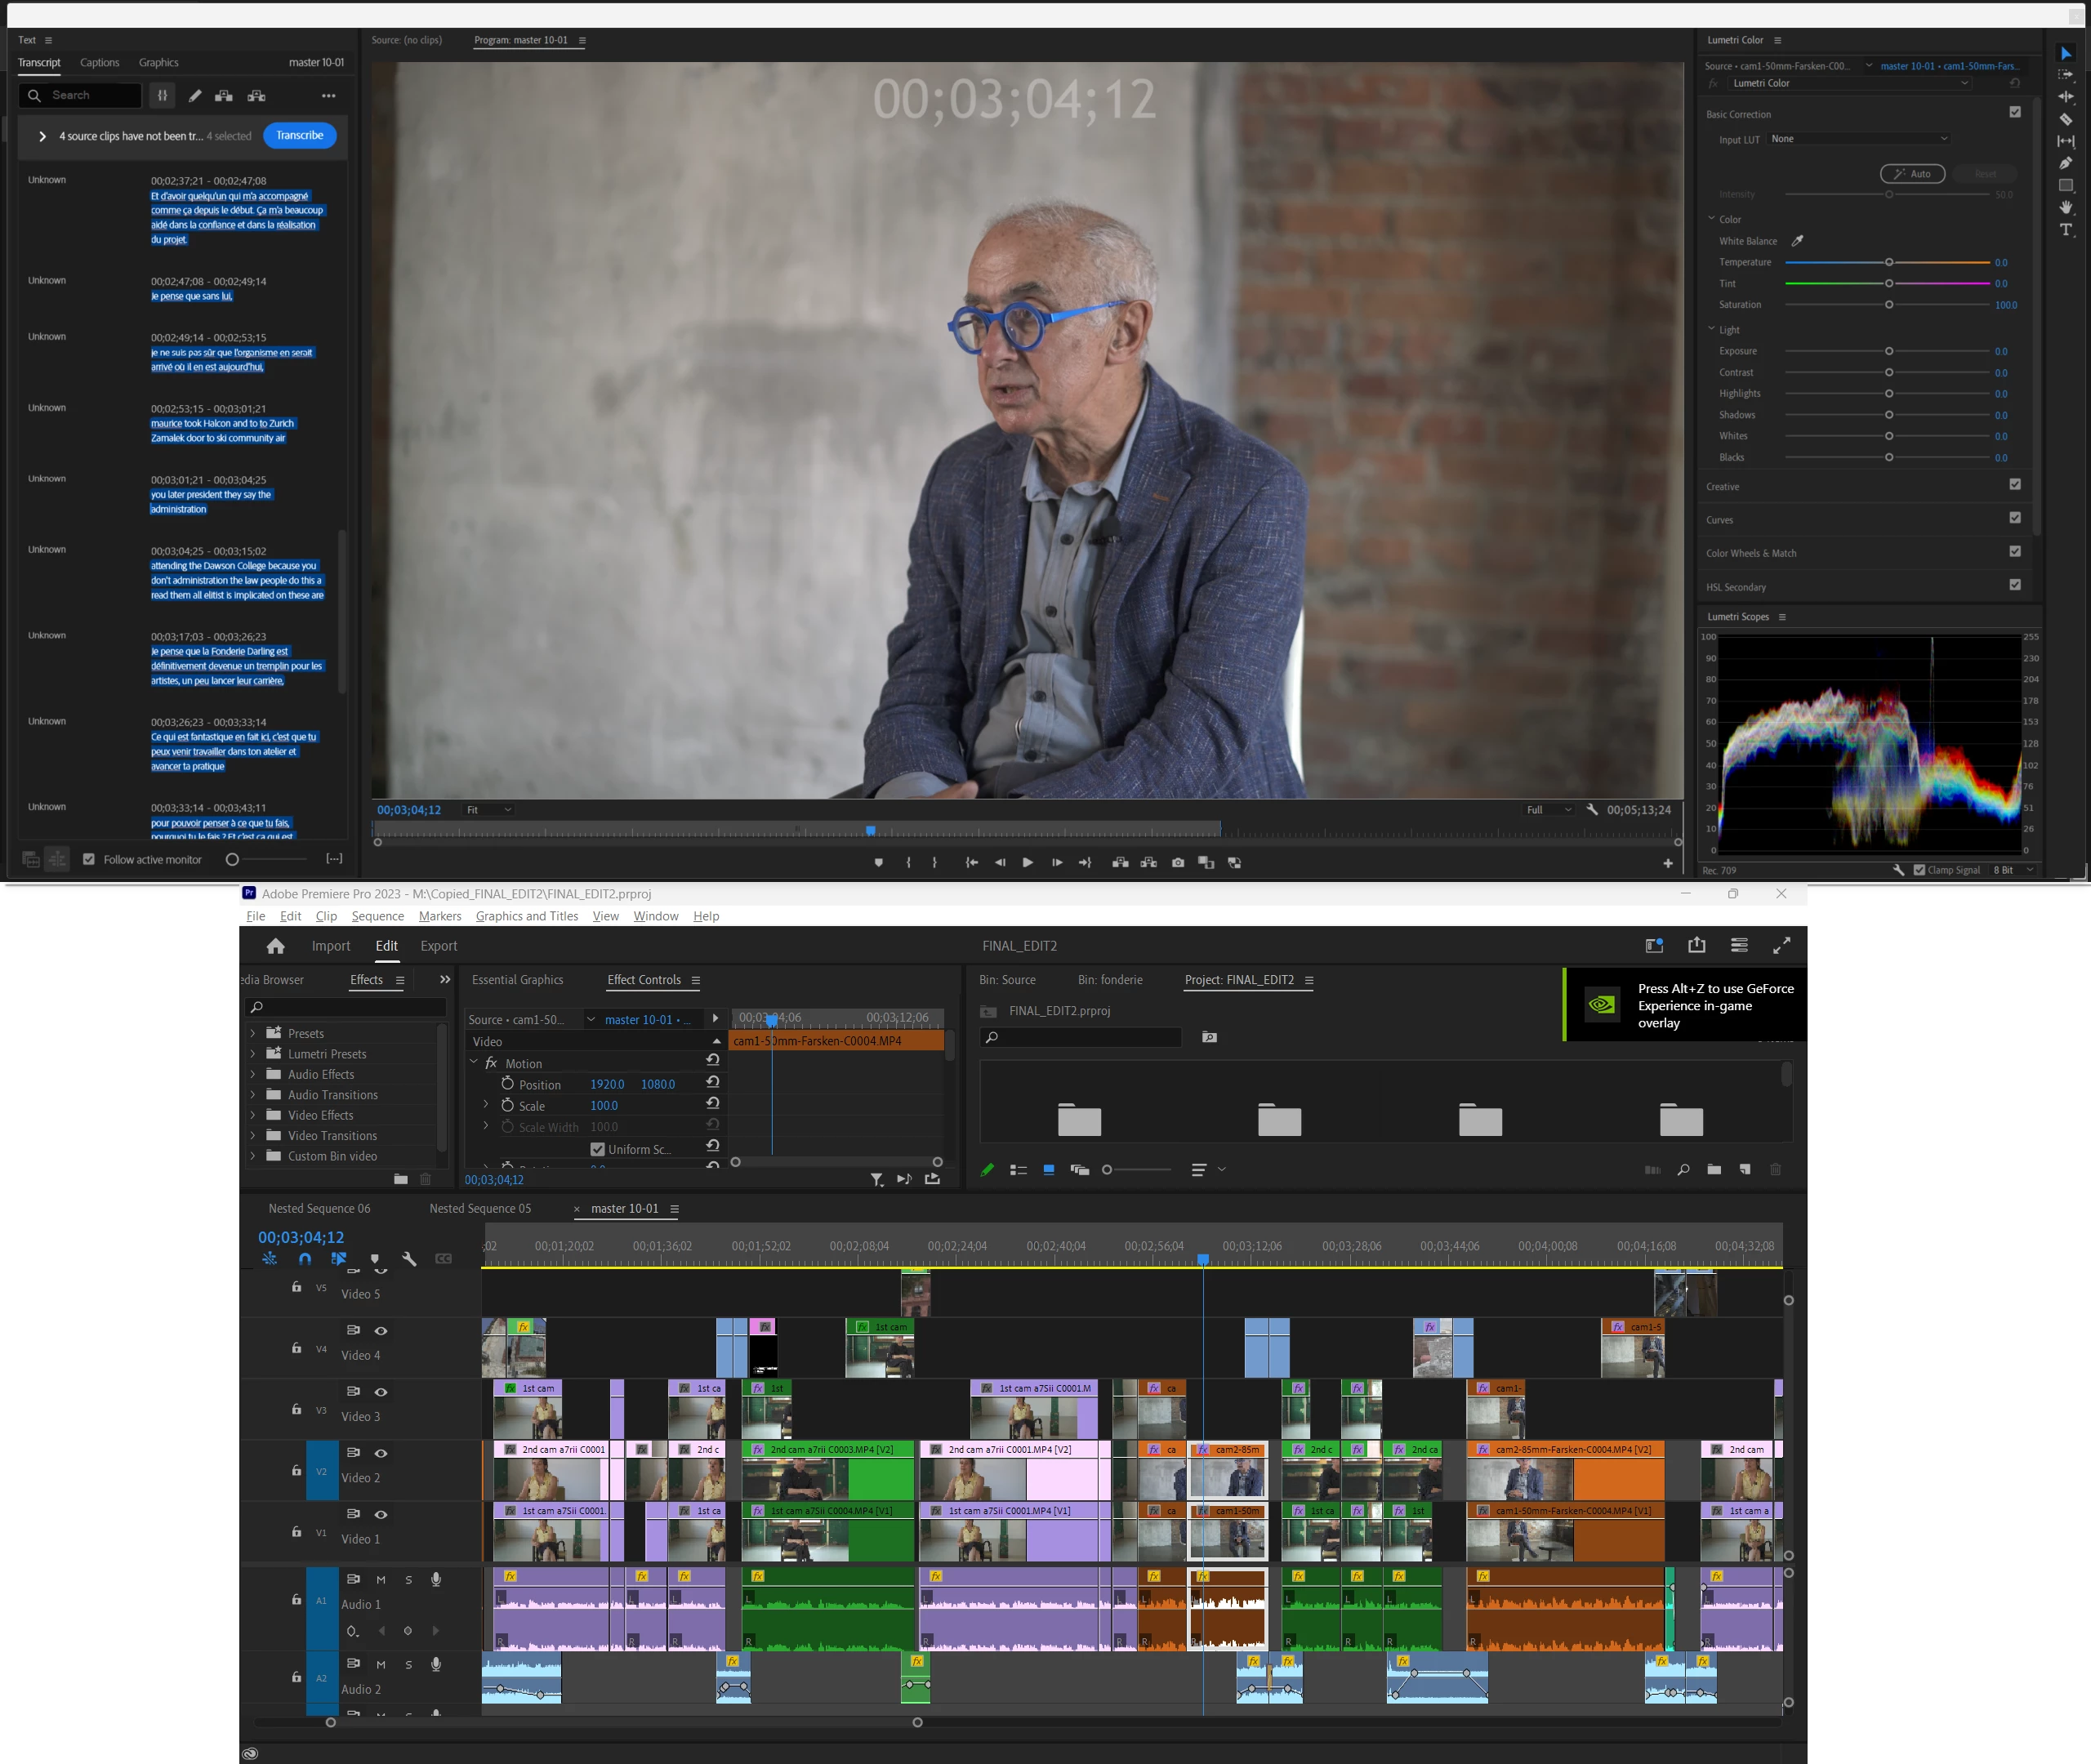Select the Type tool
Viewport: 2091px width, 1764px height.
coord(2065,230)
